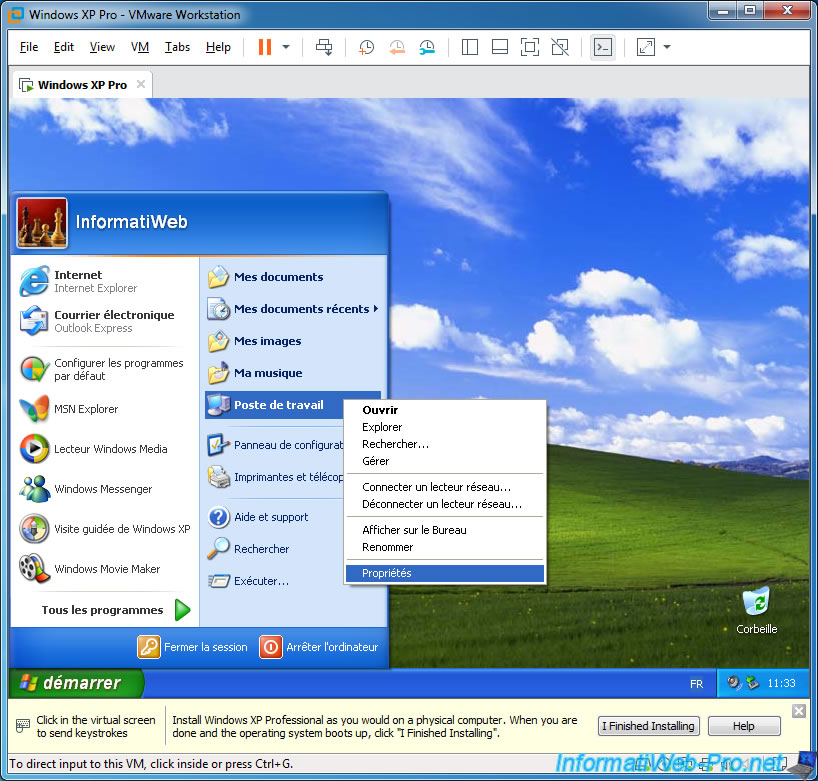Click the Help button in install bar
The image size is (818, 781).
point(743,726)
